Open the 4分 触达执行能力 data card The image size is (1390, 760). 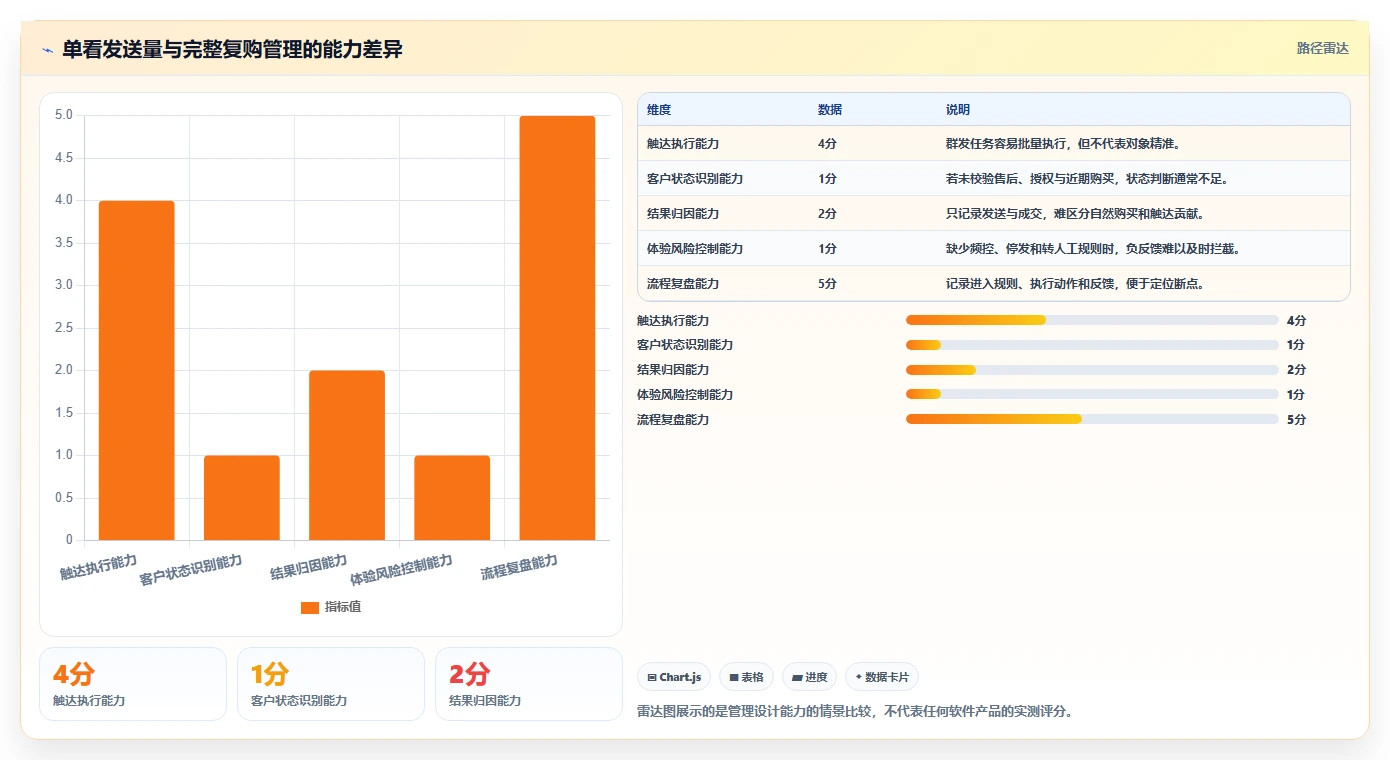(133, 684)
